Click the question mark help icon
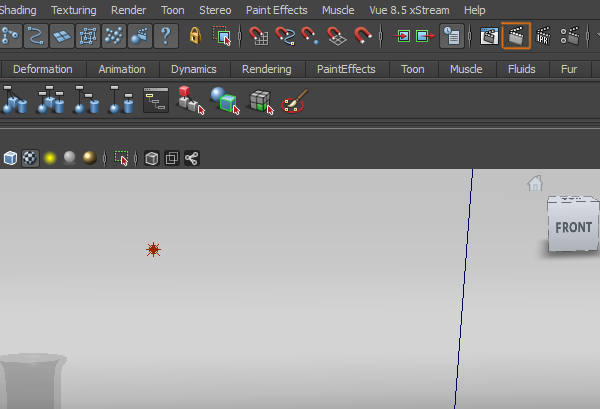Viewport: 600px width, 409px height. point(165,37)
